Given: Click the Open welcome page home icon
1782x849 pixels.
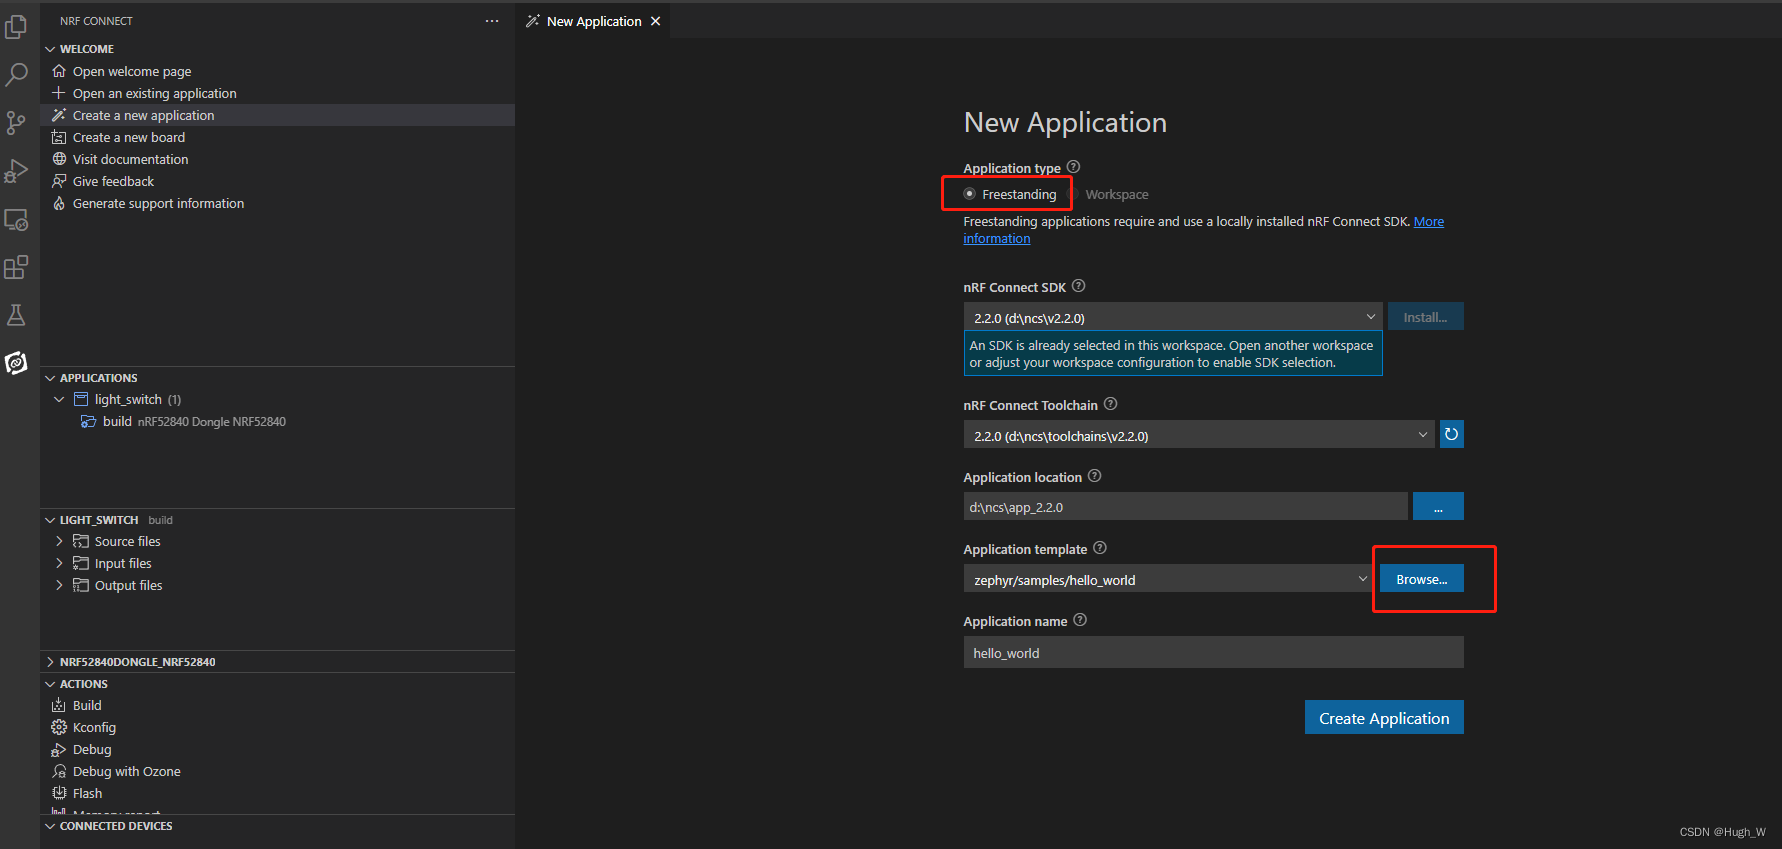Looking at the screenshot, I should [x=59, y=71].
